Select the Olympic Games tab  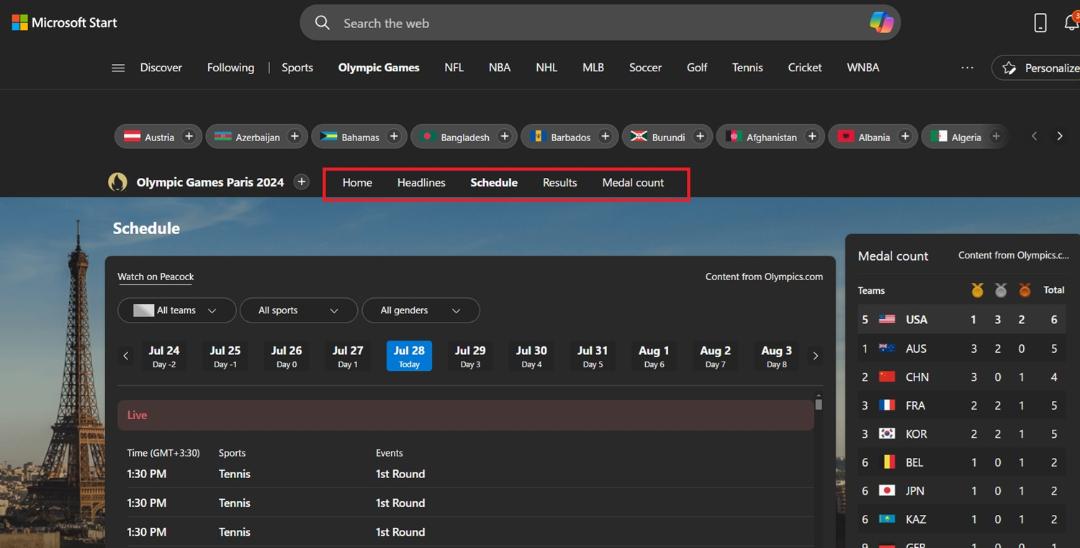379,67
